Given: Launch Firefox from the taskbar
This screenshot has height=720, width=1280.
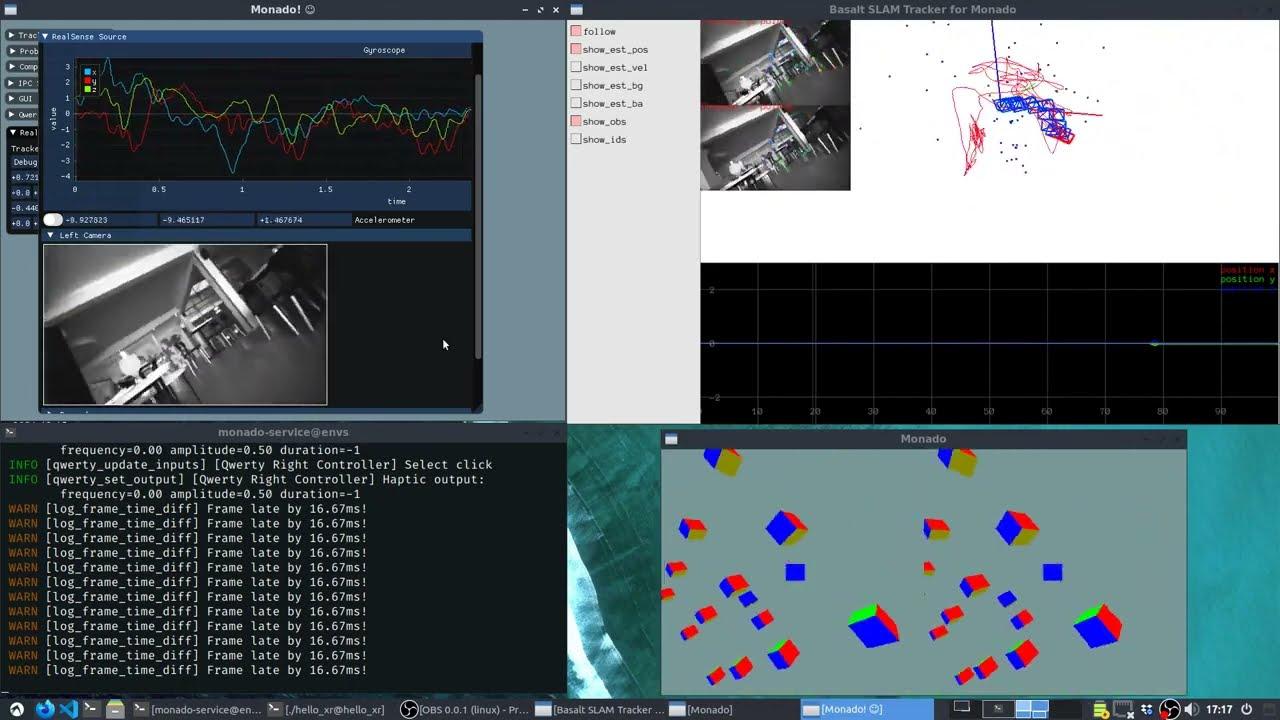Looking at the screenshot, I should (x=44, y=709).
